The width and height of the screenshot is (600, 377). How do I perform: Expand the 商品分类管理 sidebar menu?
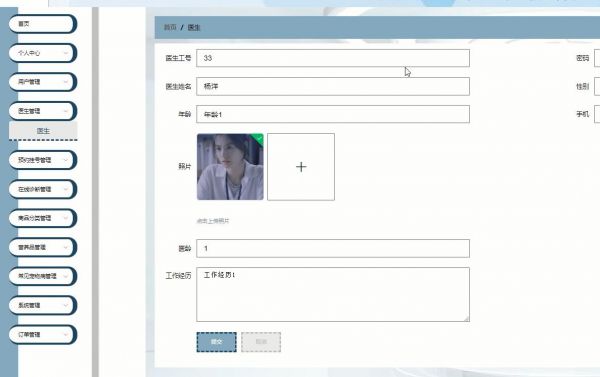click(x=42, y=218)
